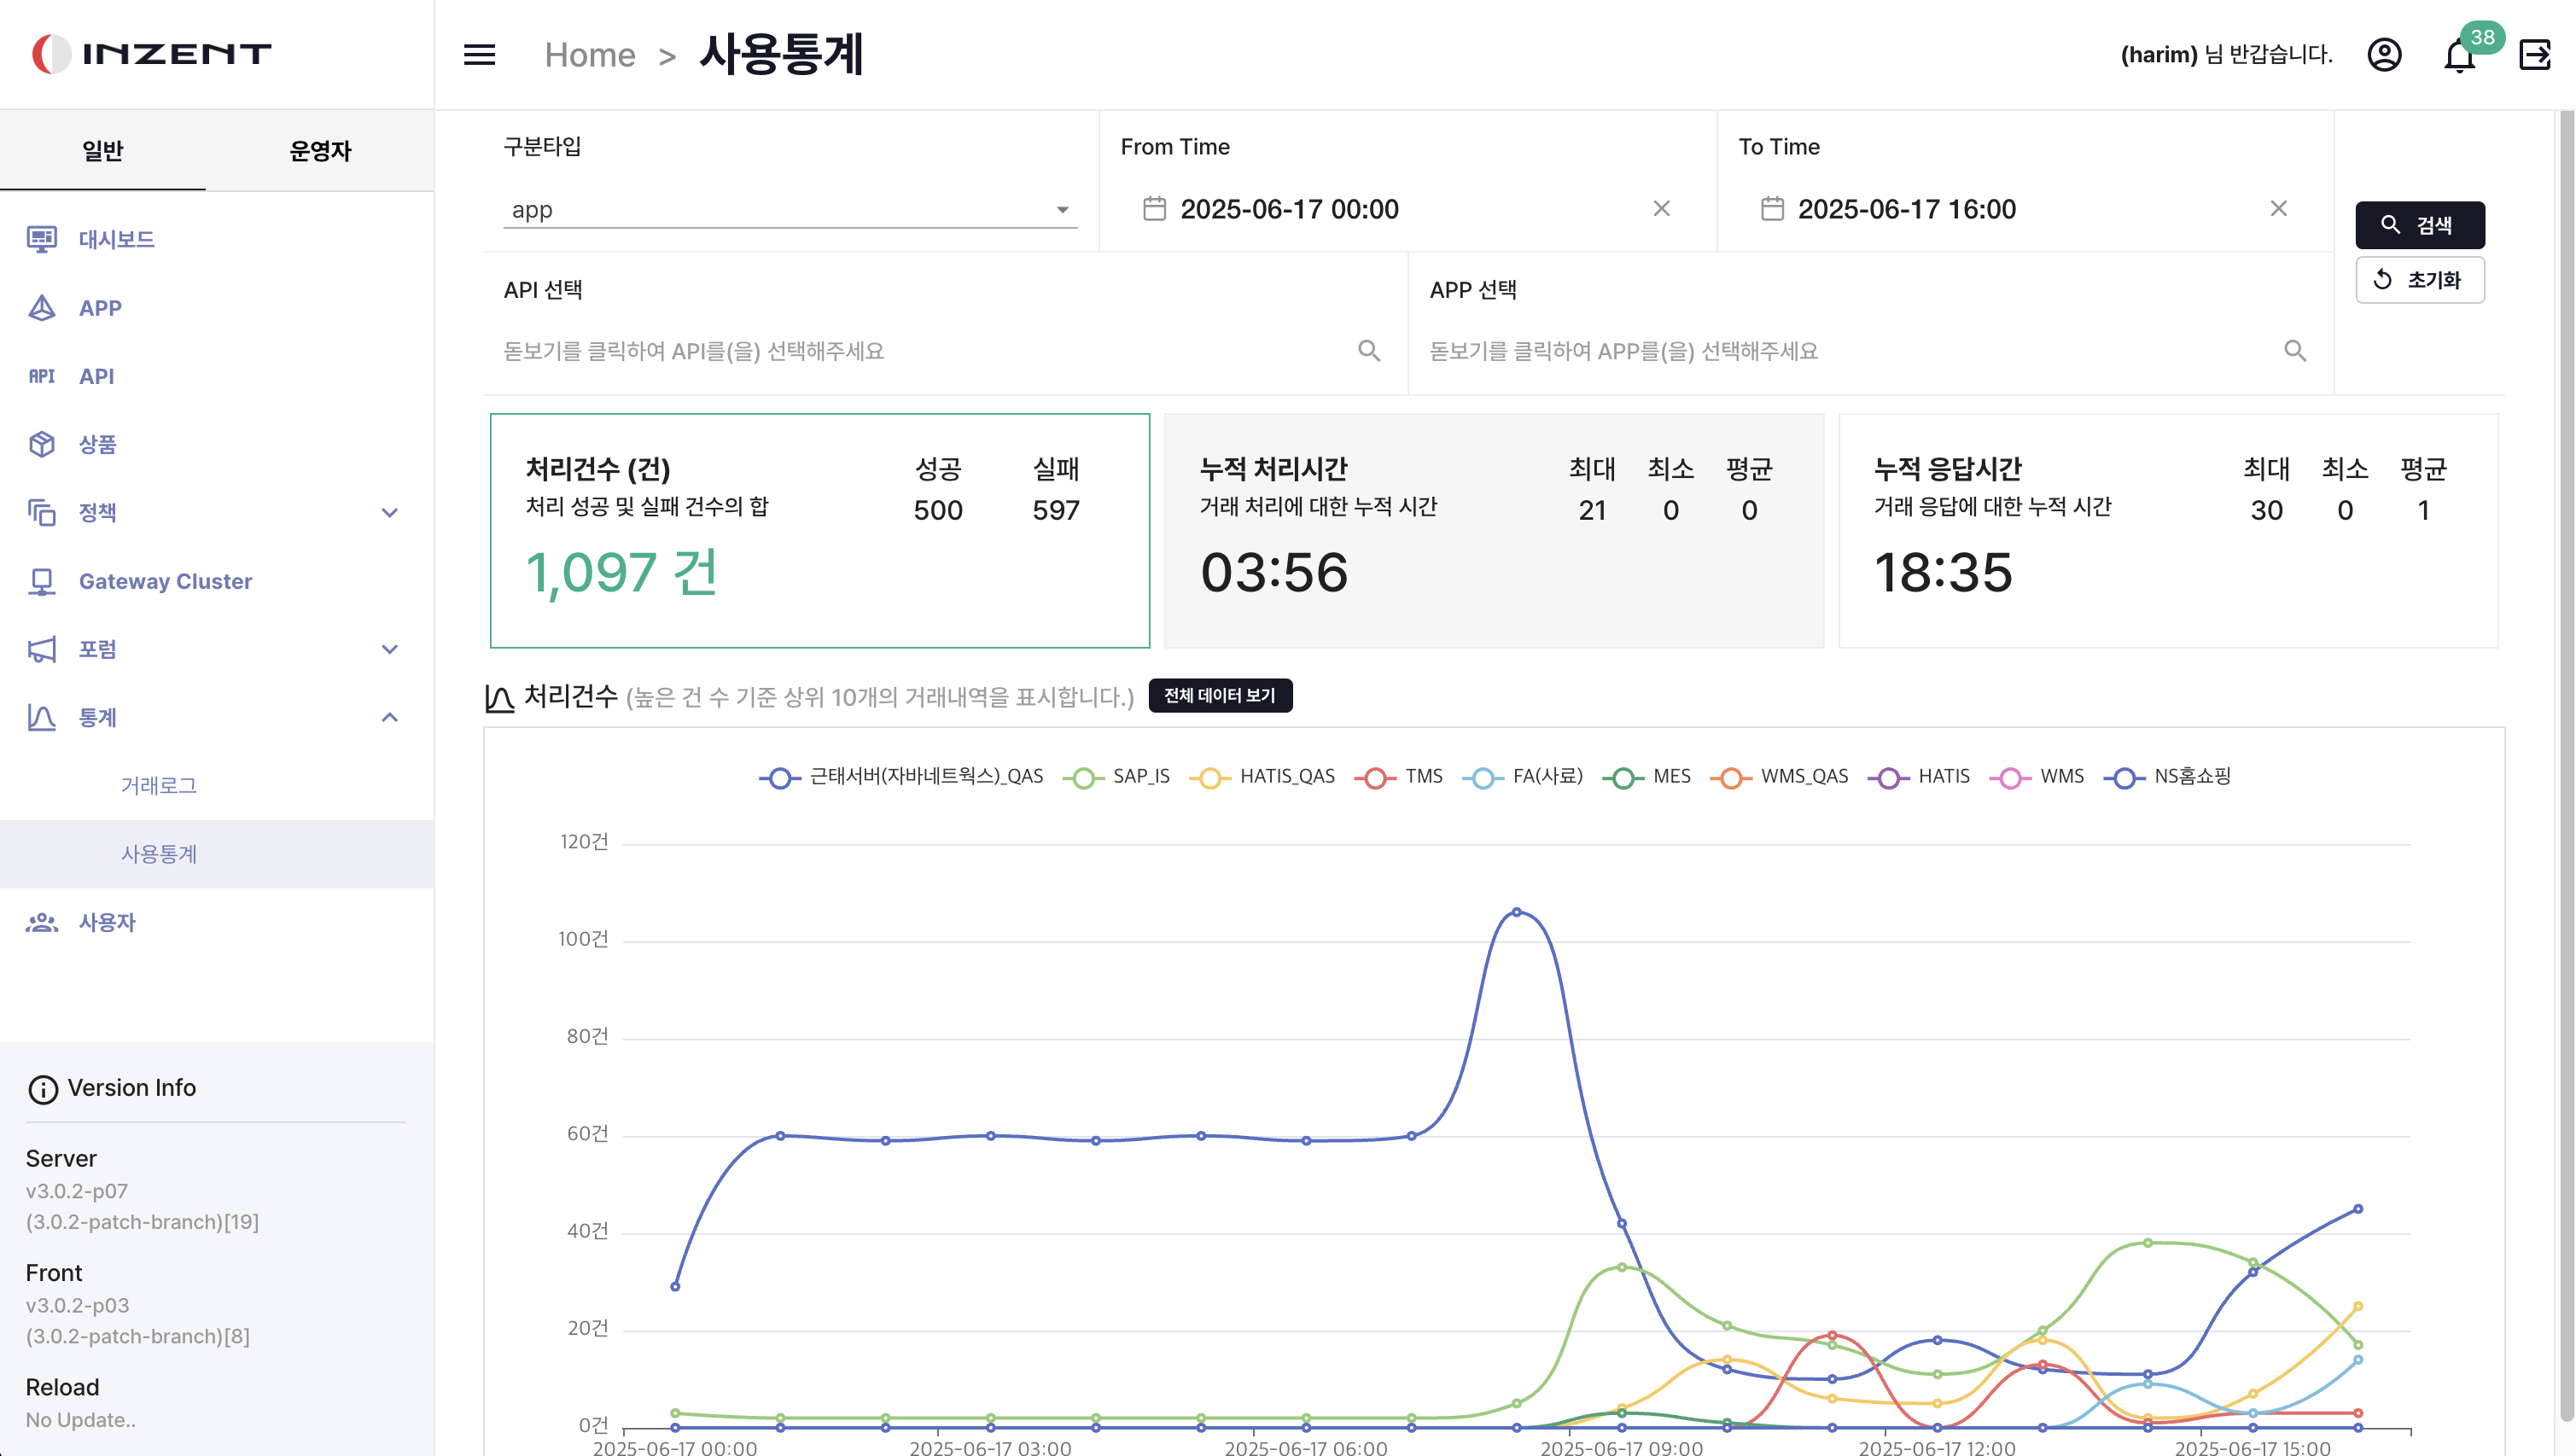Image resolution: width=2576 pixels, height=1456 pixels.
Task: Toggle MES legend series
Action: (1646, 777)
